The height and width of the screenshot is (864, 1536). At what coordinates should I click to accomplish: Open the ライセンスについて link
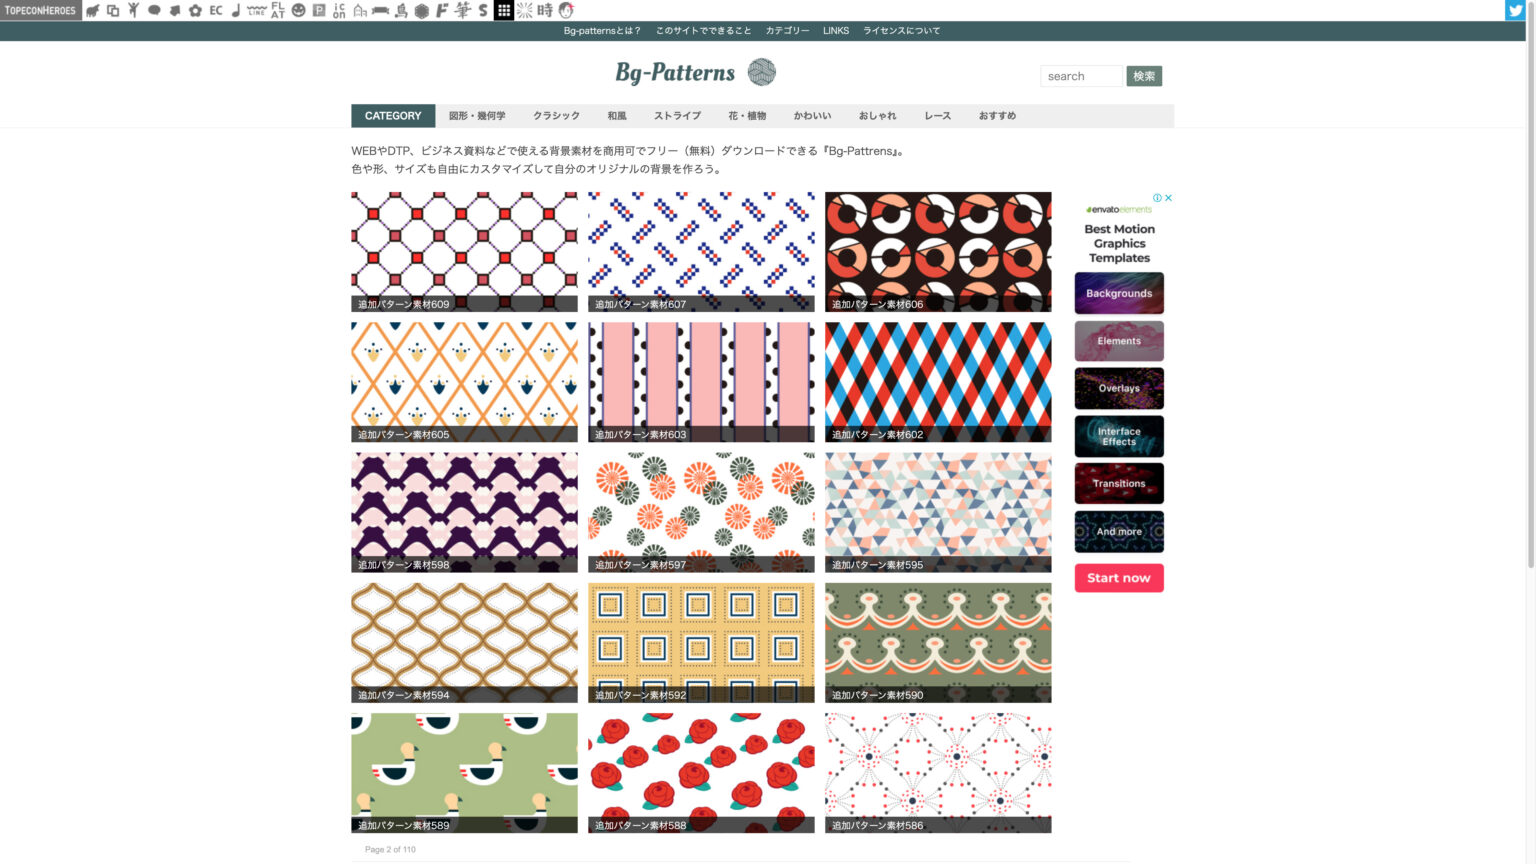pos(901,31)
